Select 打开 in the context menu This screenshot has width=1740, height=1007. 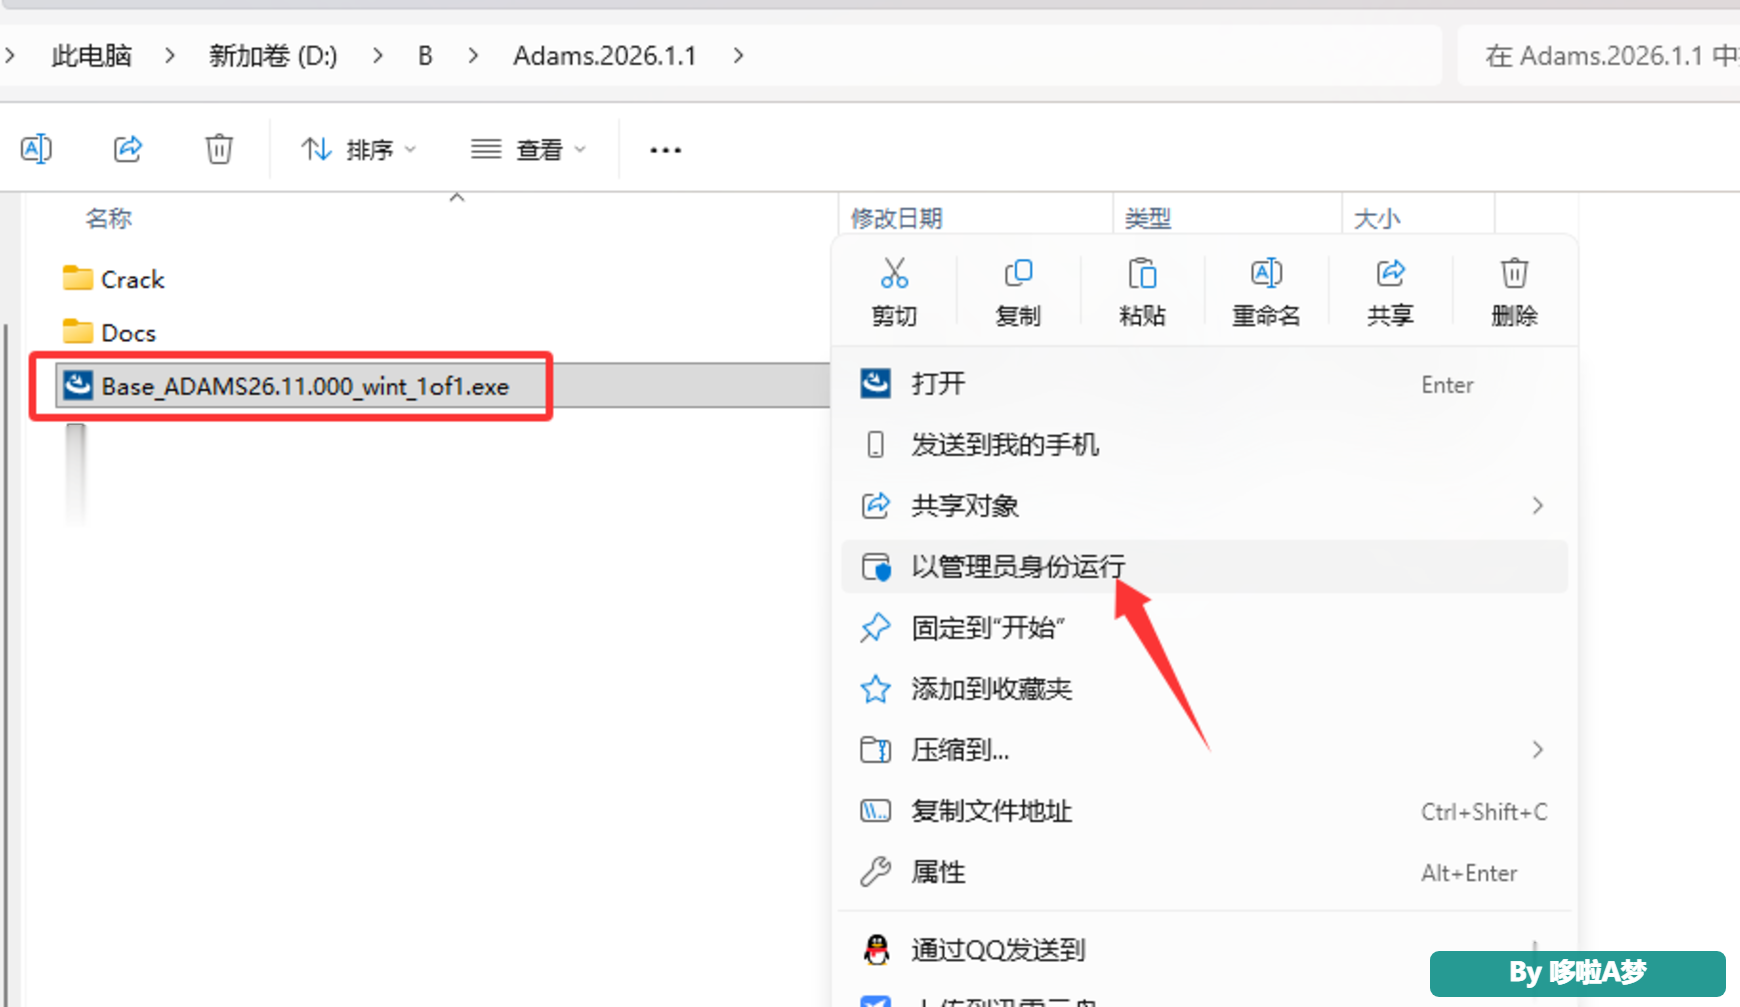1205,384
